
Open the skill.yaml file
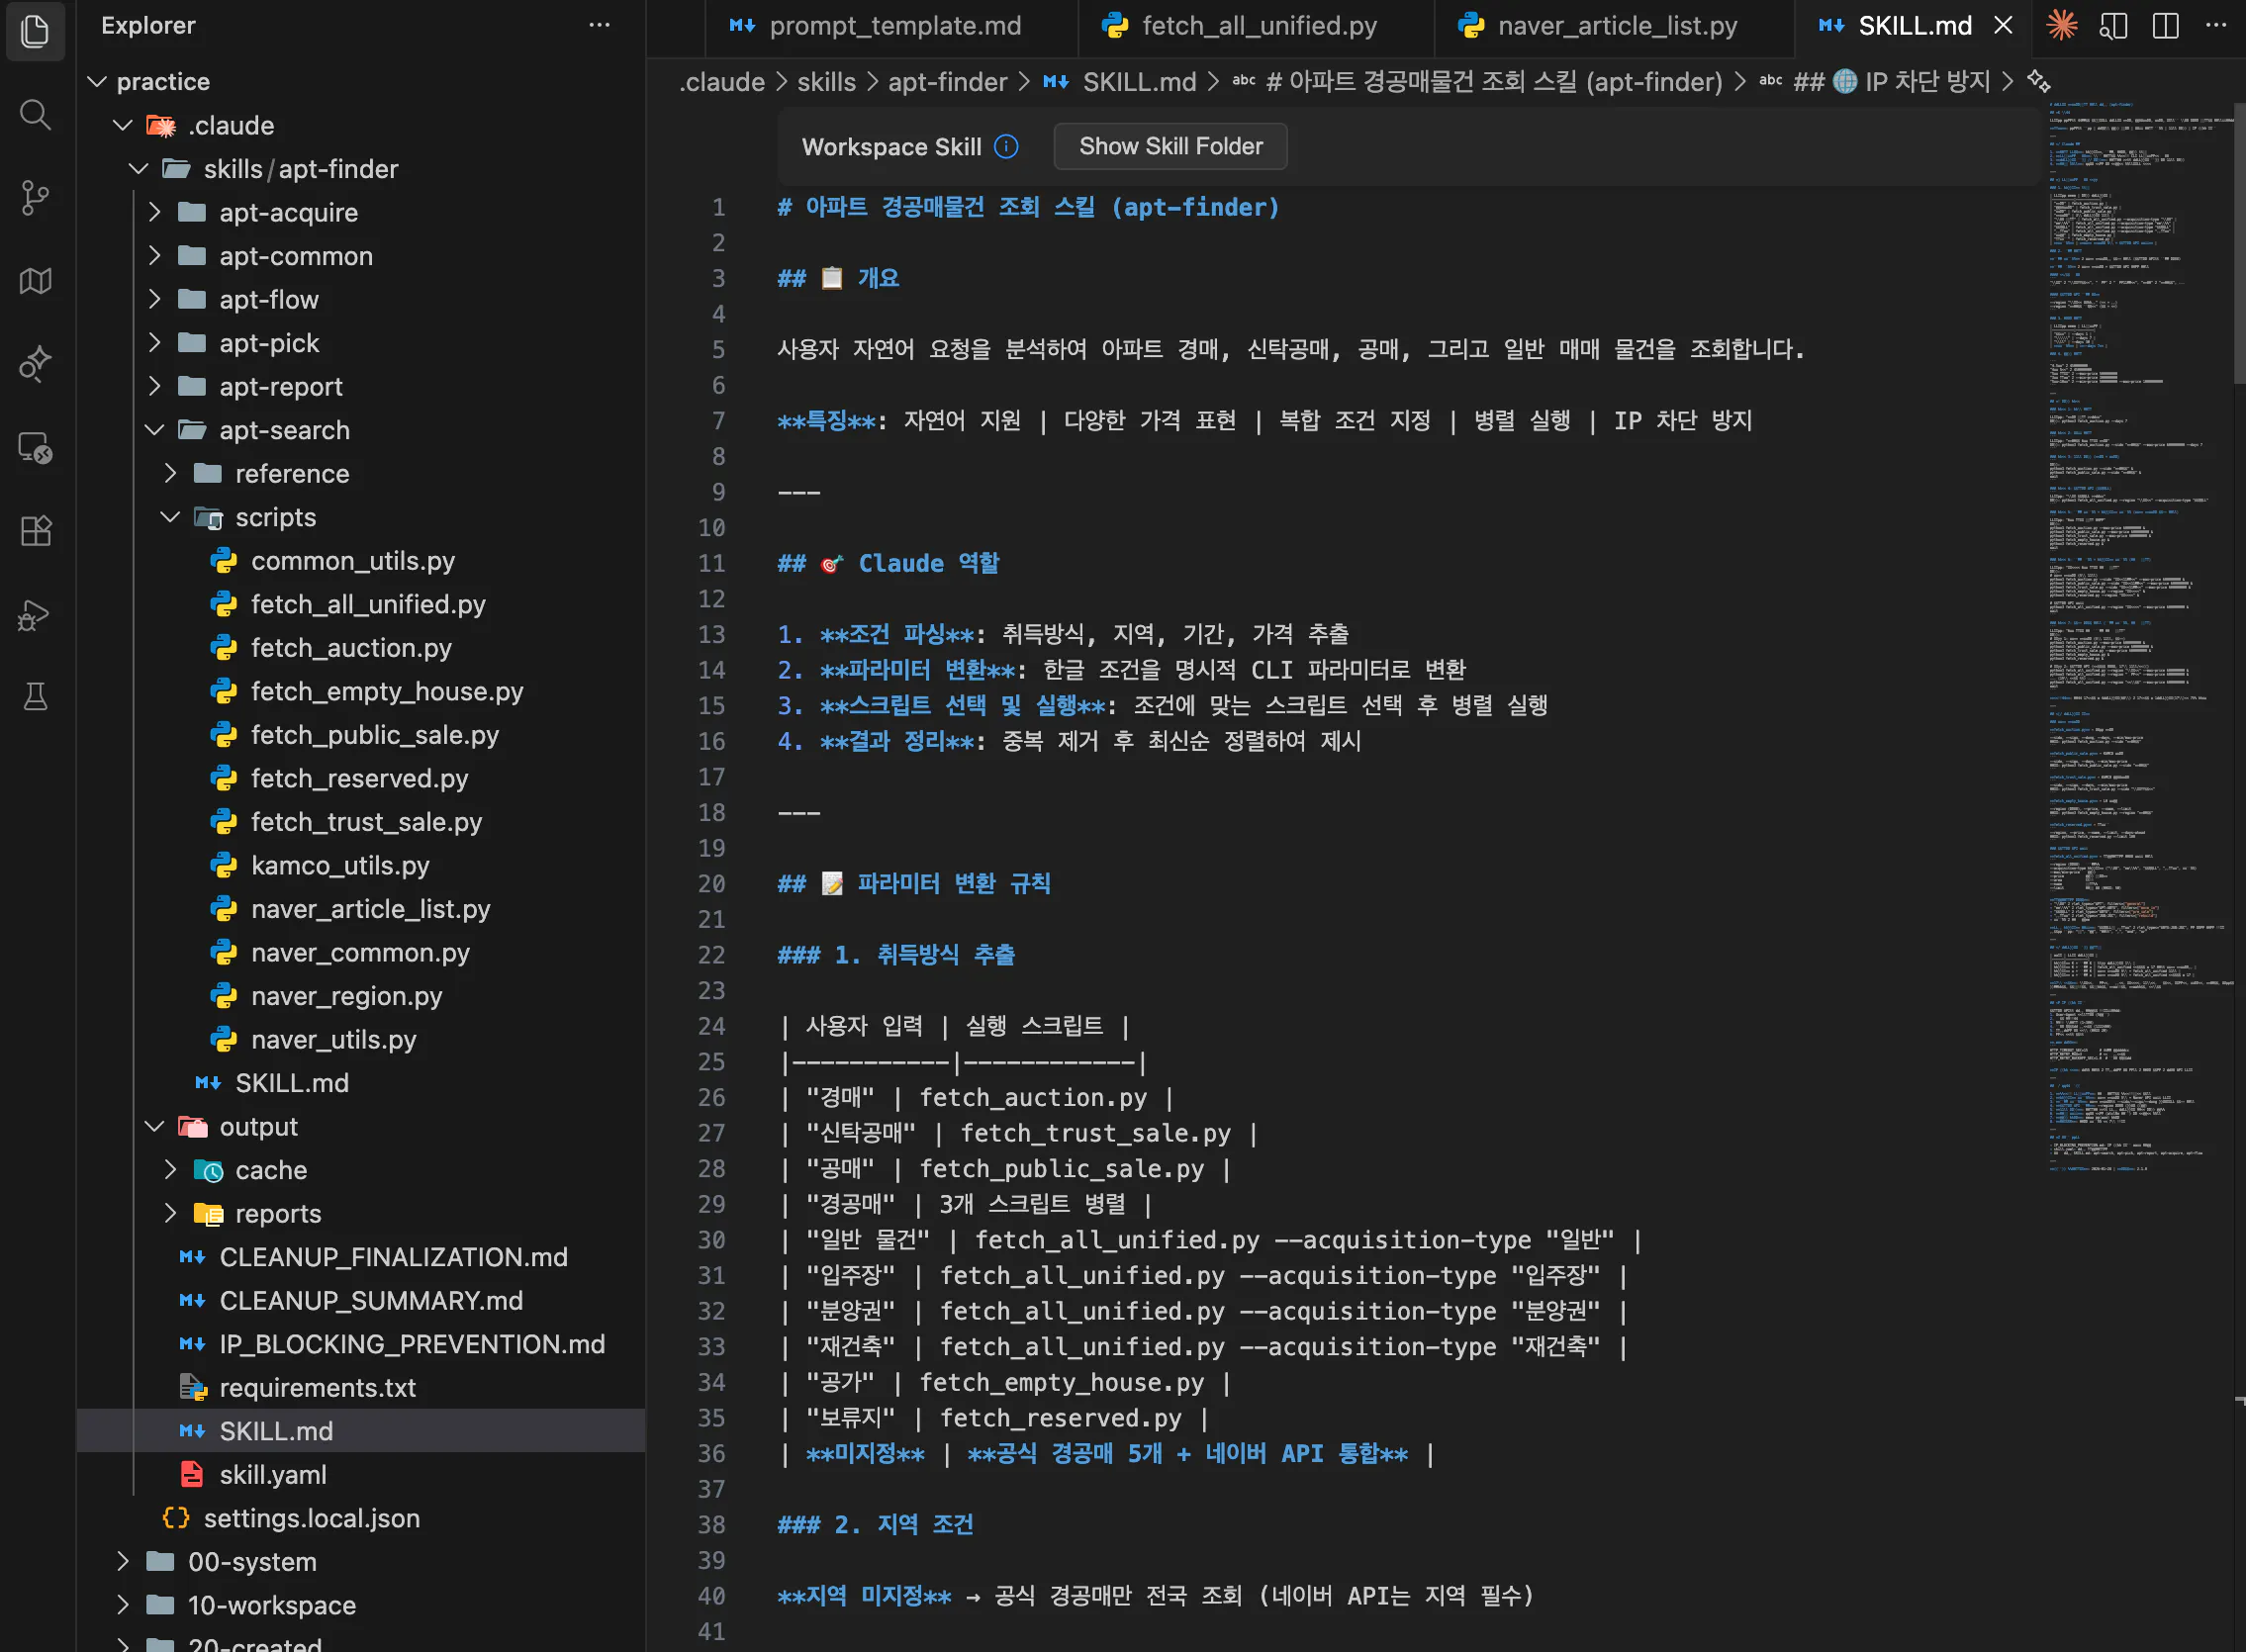(x=273, y=1474)
